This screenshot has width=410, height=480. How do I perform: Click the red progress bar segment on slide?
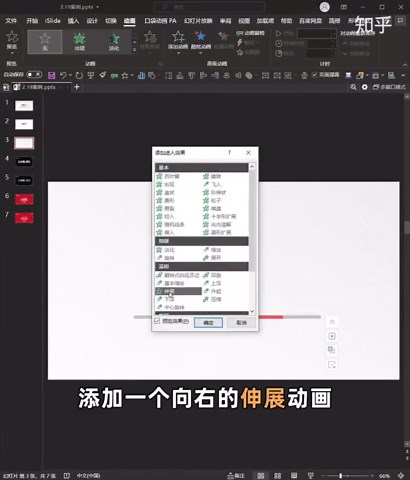[x=271, y=317]
